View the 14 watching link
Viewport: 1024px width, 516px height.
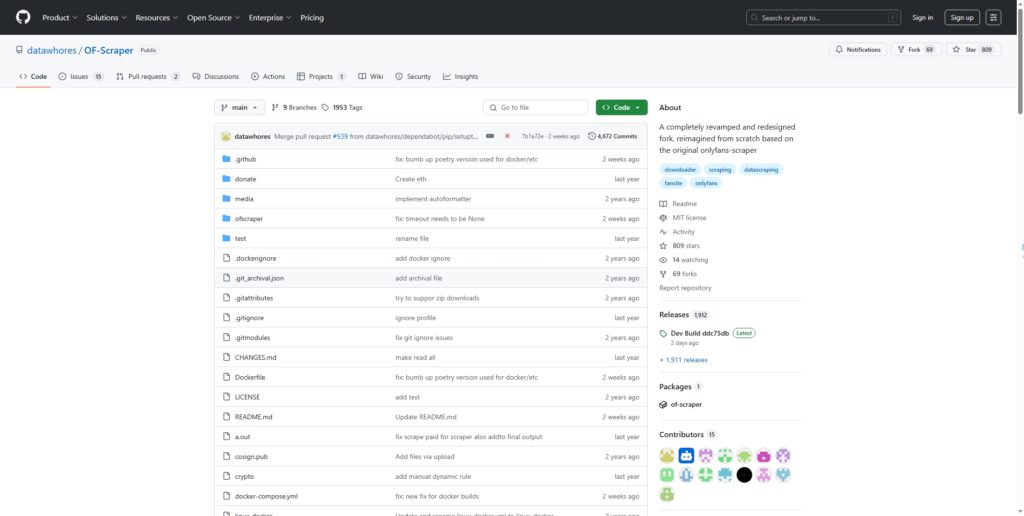(x=684, y=260)
